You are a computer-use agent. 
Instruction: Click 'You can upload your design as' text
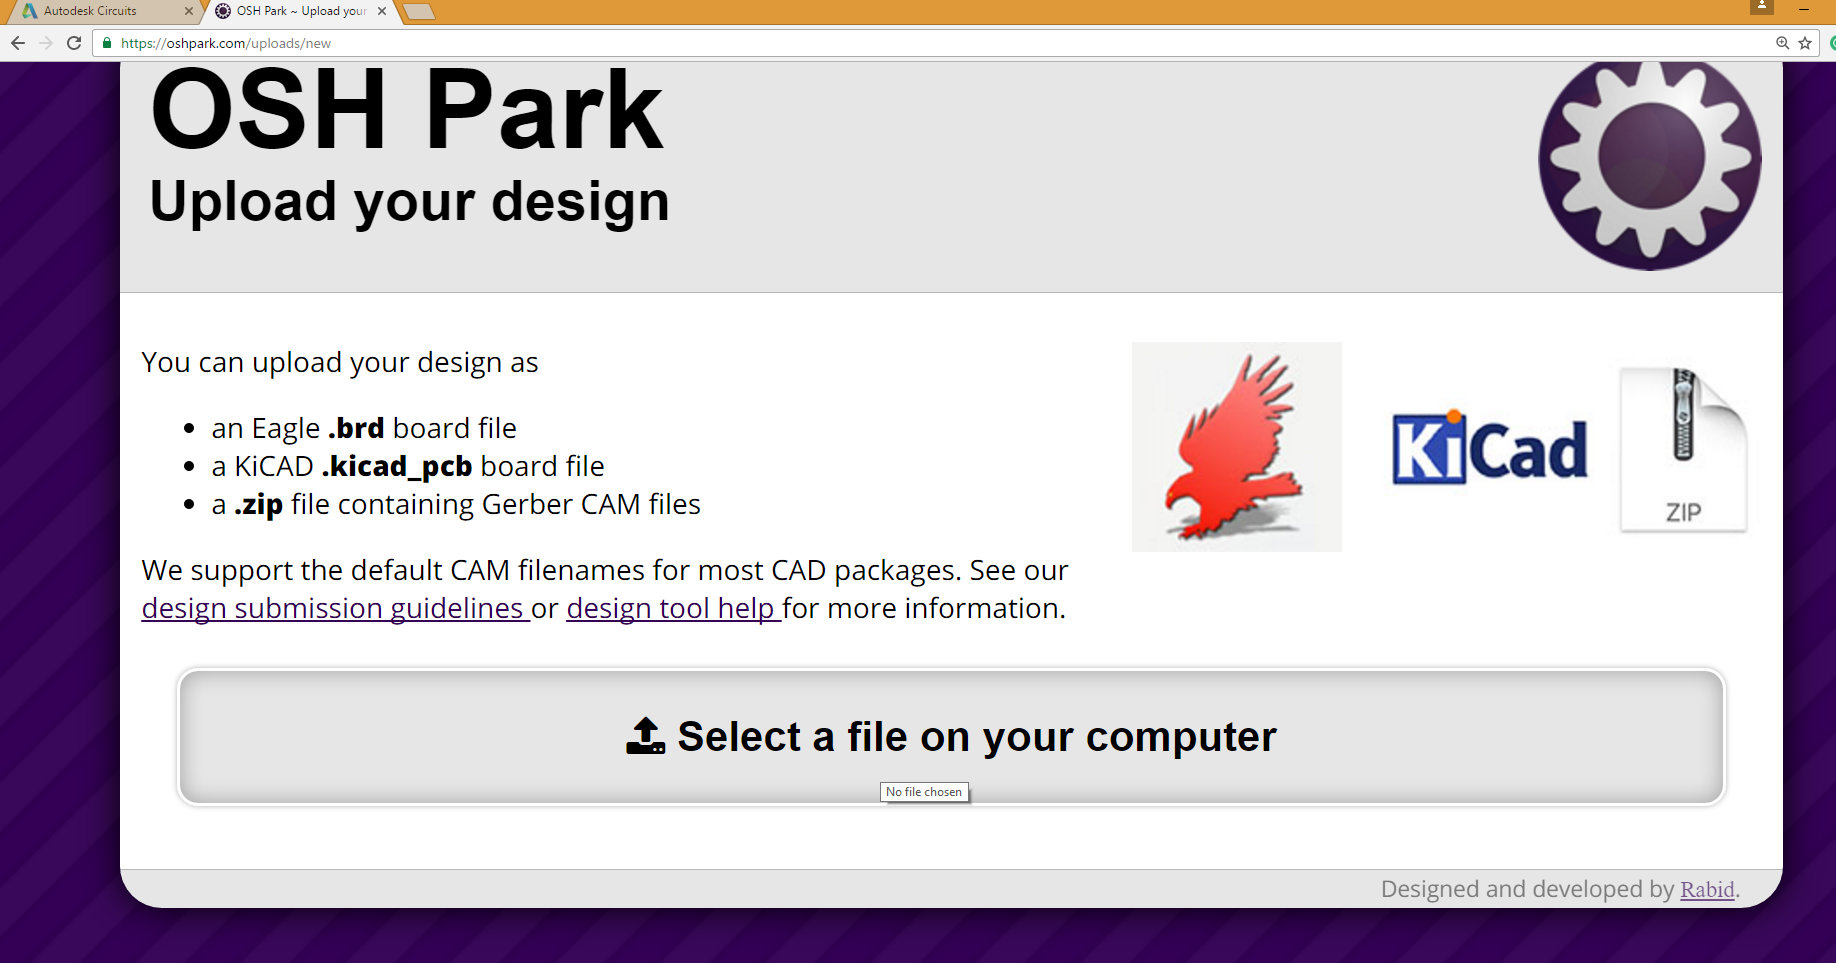[x=340, y=362]
